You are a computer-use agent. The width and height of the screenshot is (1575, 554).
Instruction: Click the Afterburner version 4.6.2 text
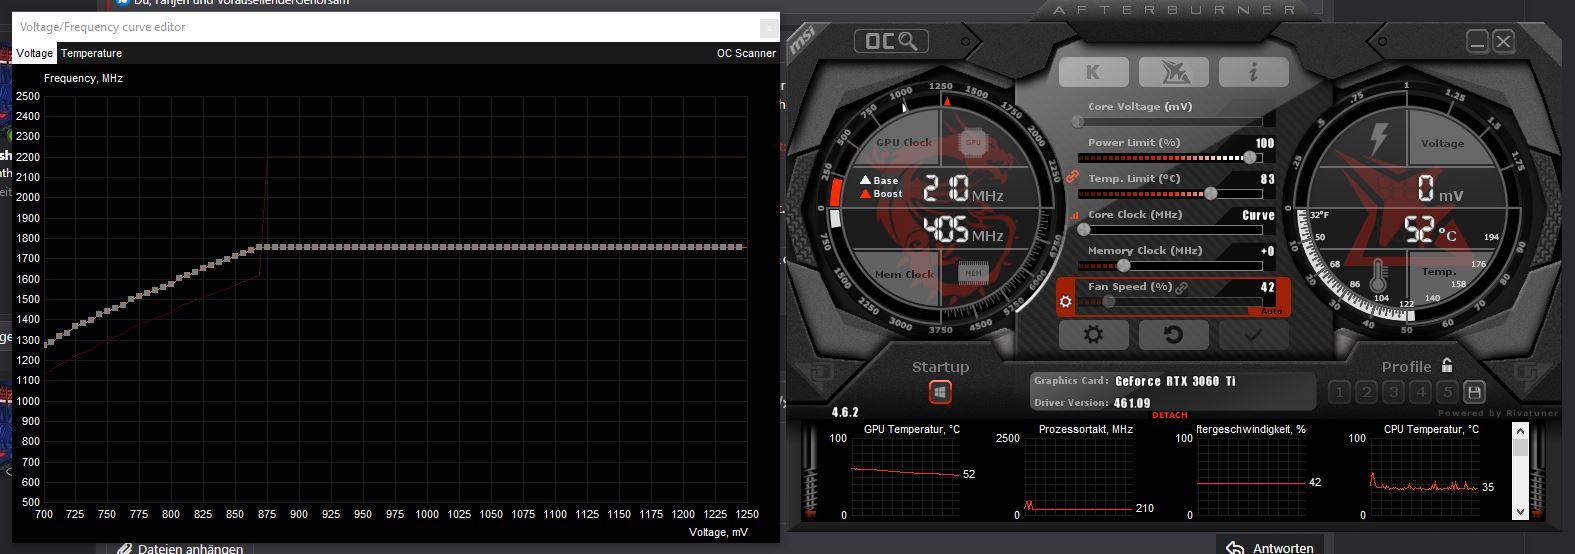point(845,412)
